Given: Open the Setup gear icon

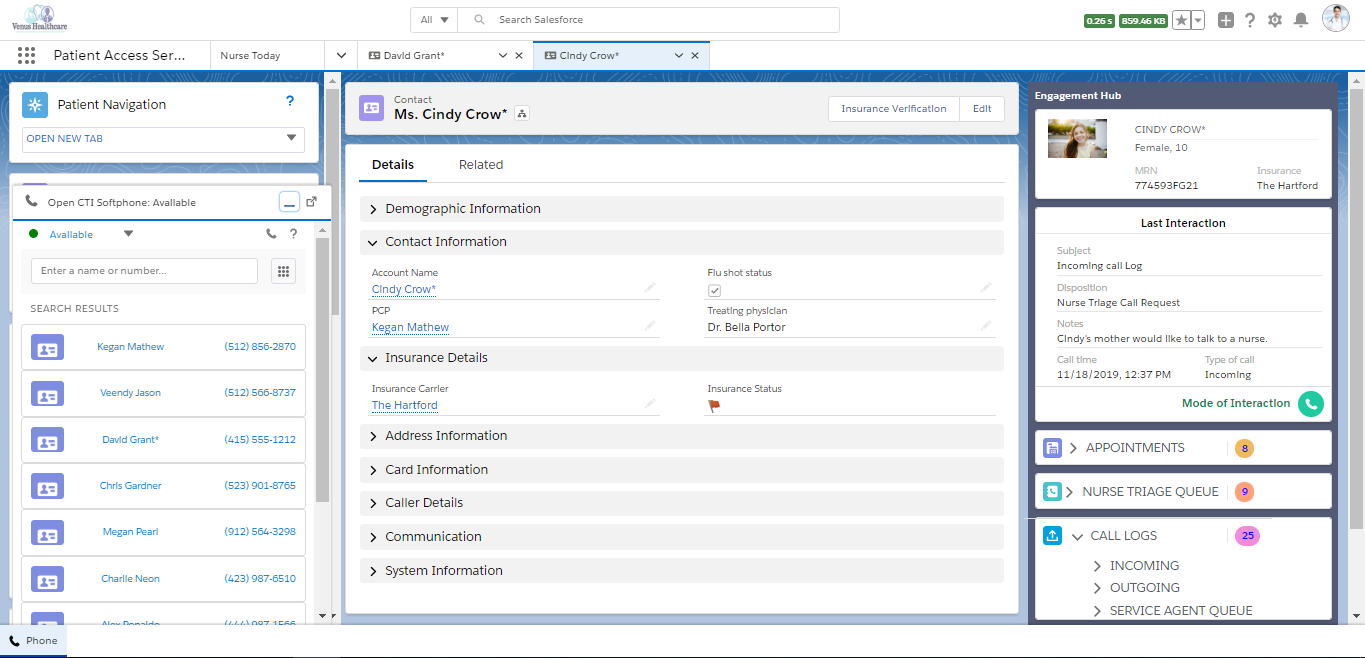Looking at the screenshot, I should coord(1275,20).
